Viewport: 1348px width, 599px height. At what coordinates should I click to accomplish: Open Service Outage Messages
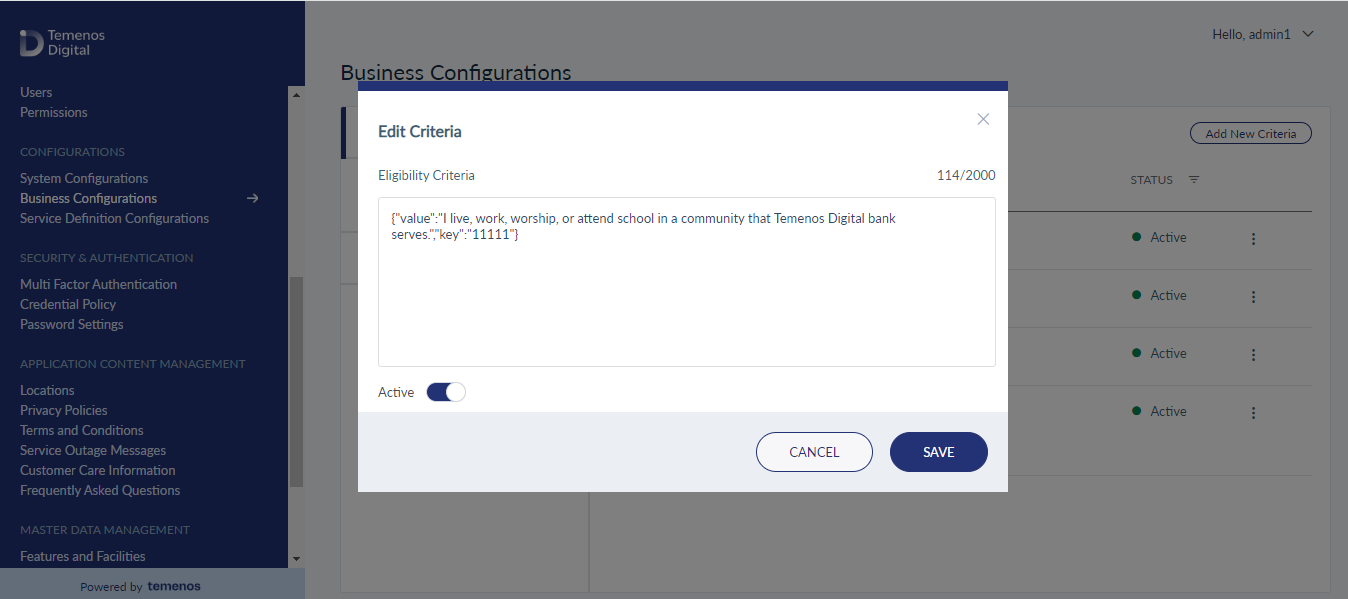point(93,450)
